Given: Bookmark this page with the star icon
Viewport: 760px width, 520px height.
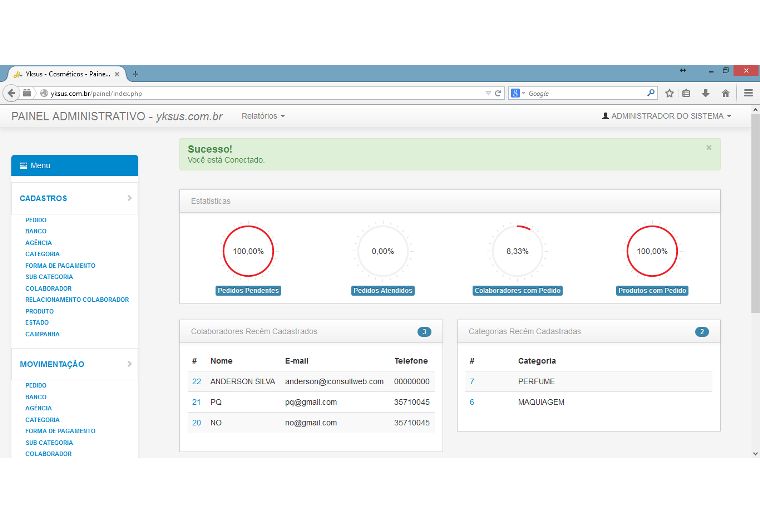Looking at the screenshot, I should [x=669, y=93].
